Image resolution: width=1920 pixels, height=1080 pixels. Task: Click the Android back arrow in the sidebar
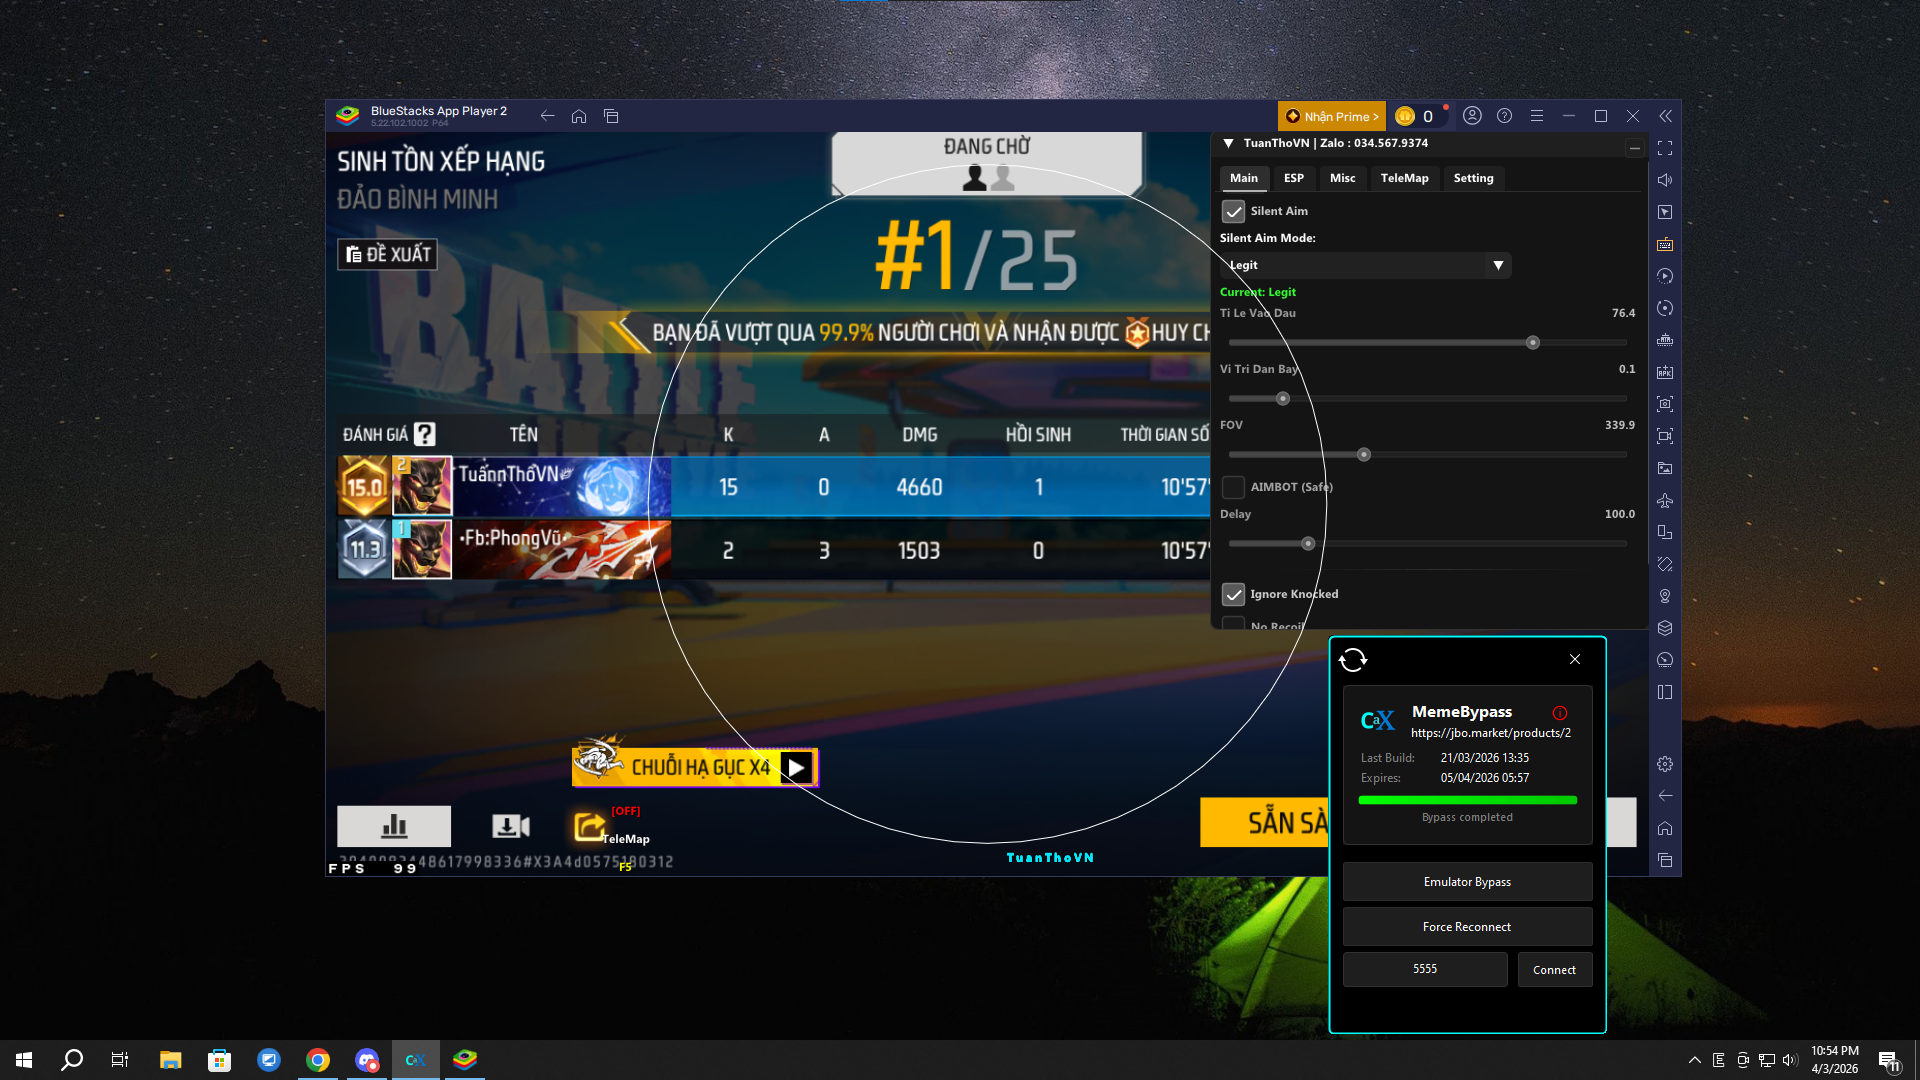[1665, 796]
